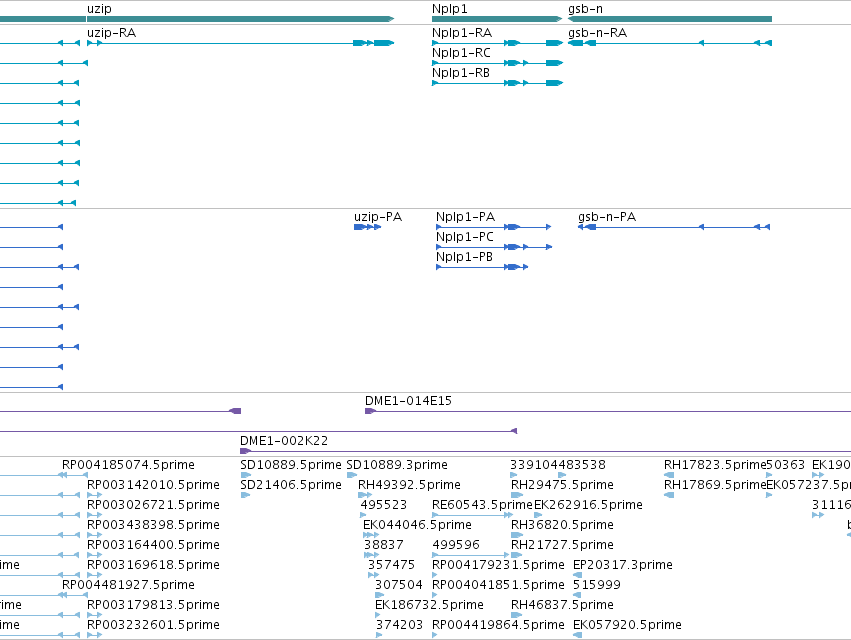Click the RH21727.5prime EST label
Viewport: 851px width, 640px height.
coord(562,545)
